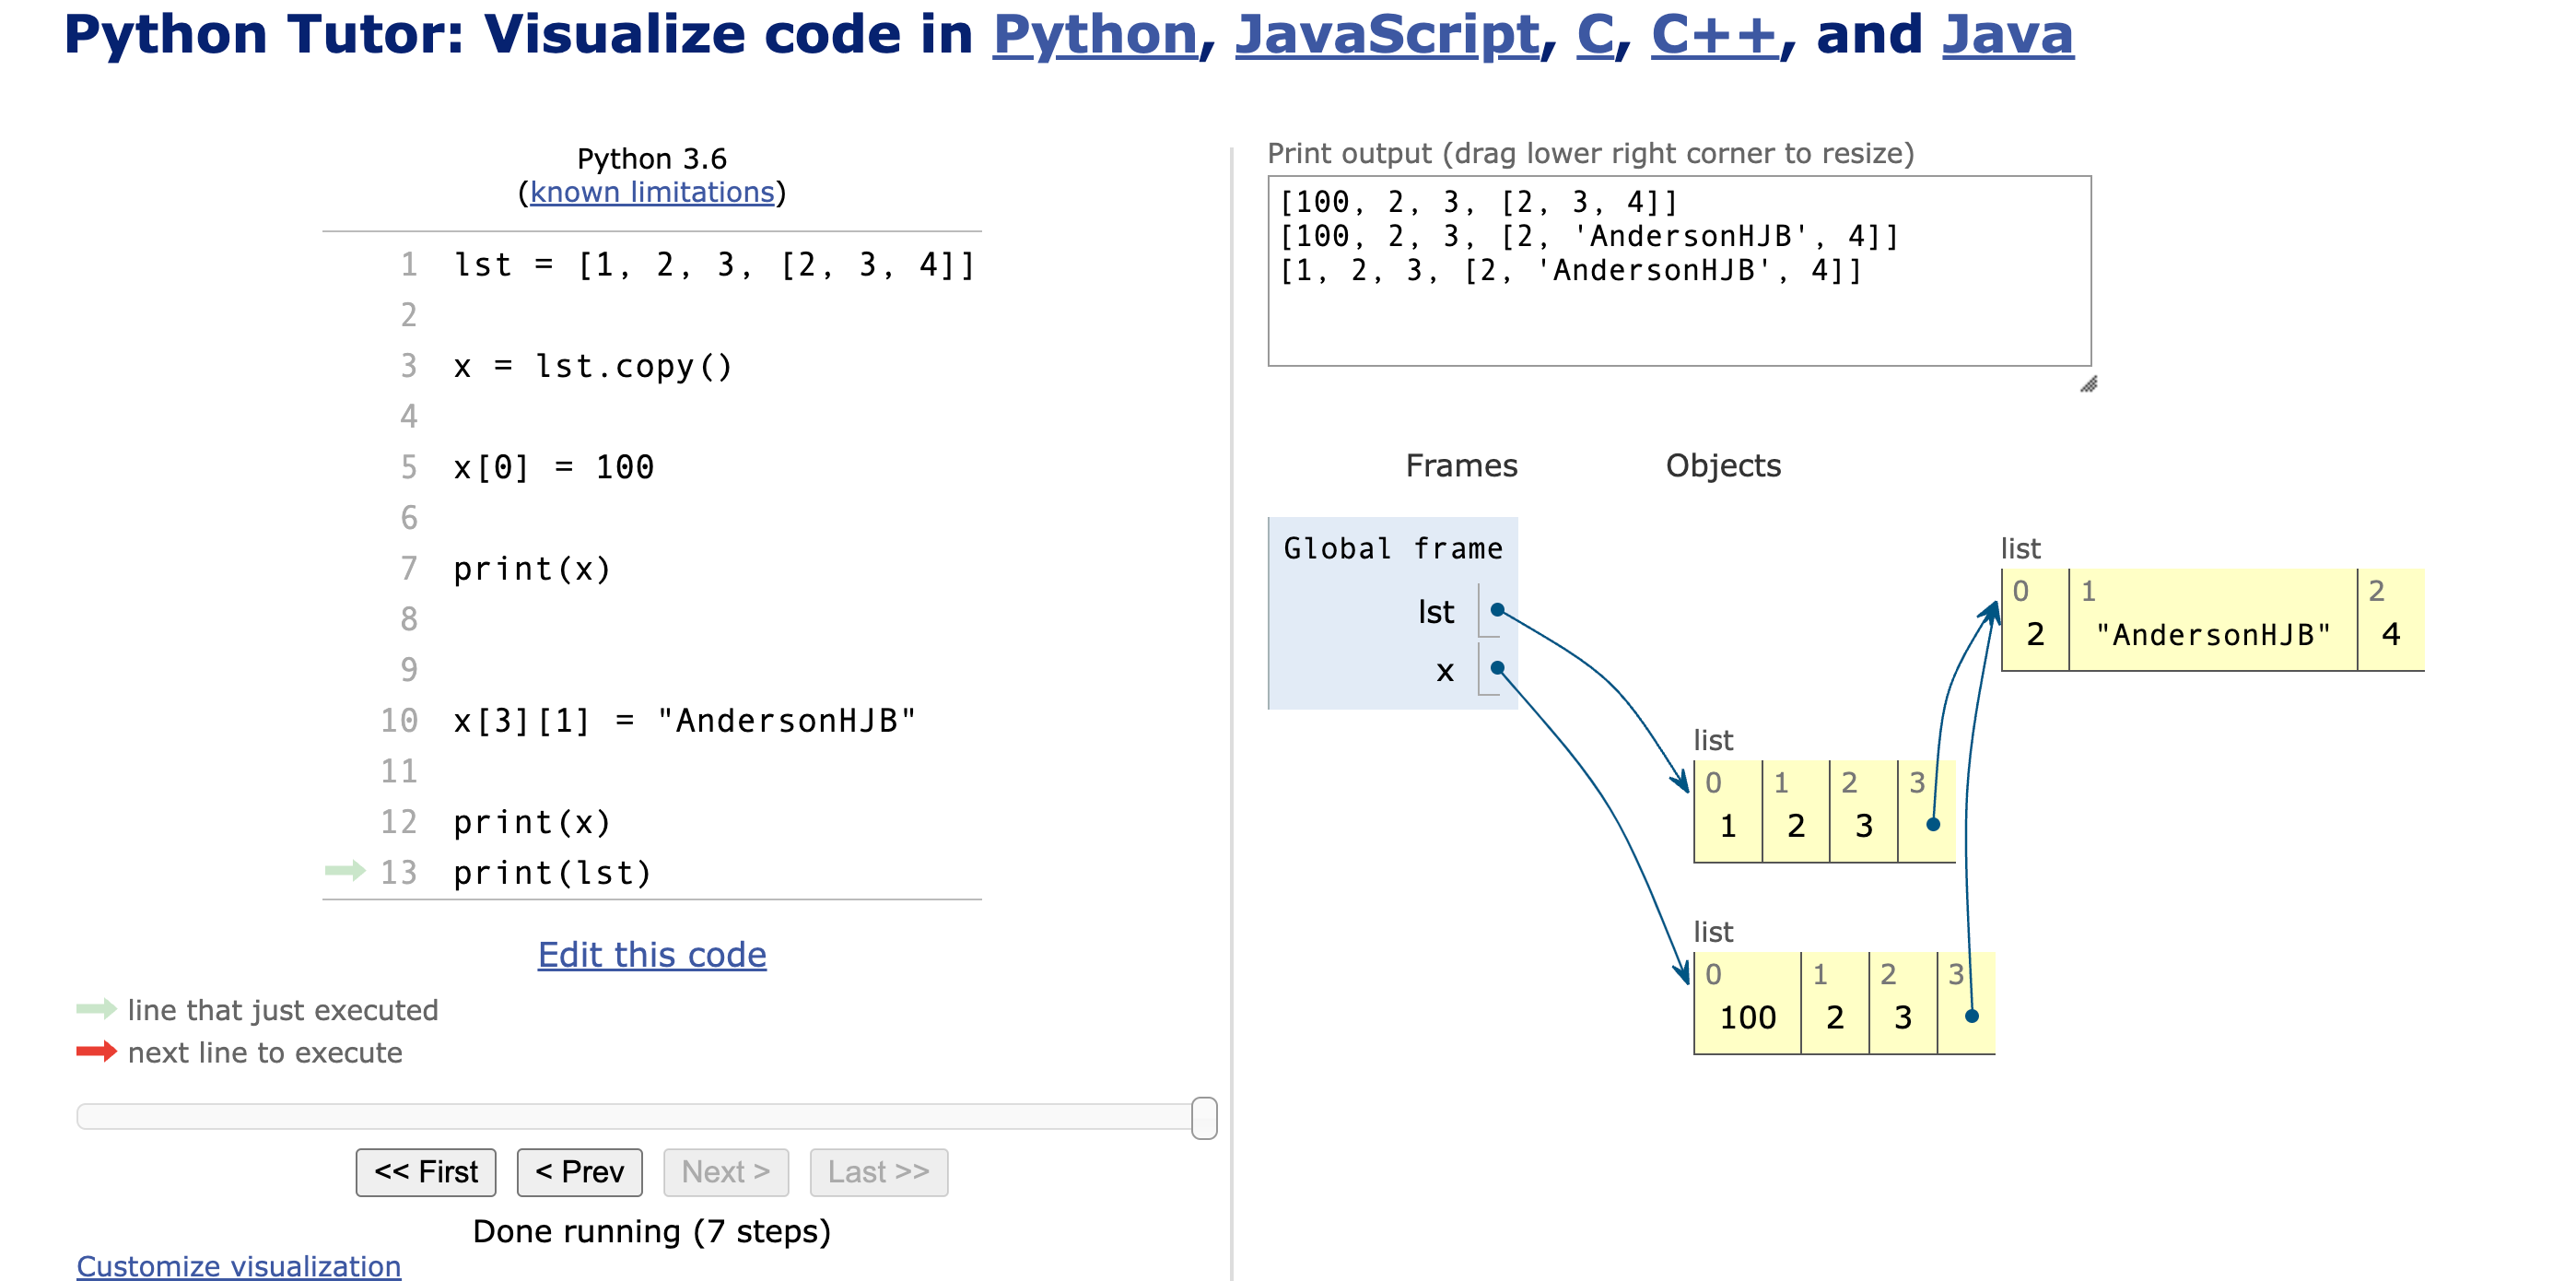Click code line 7 'print(x)'
Screen dimensions: 2576x1281
[532, 569]
